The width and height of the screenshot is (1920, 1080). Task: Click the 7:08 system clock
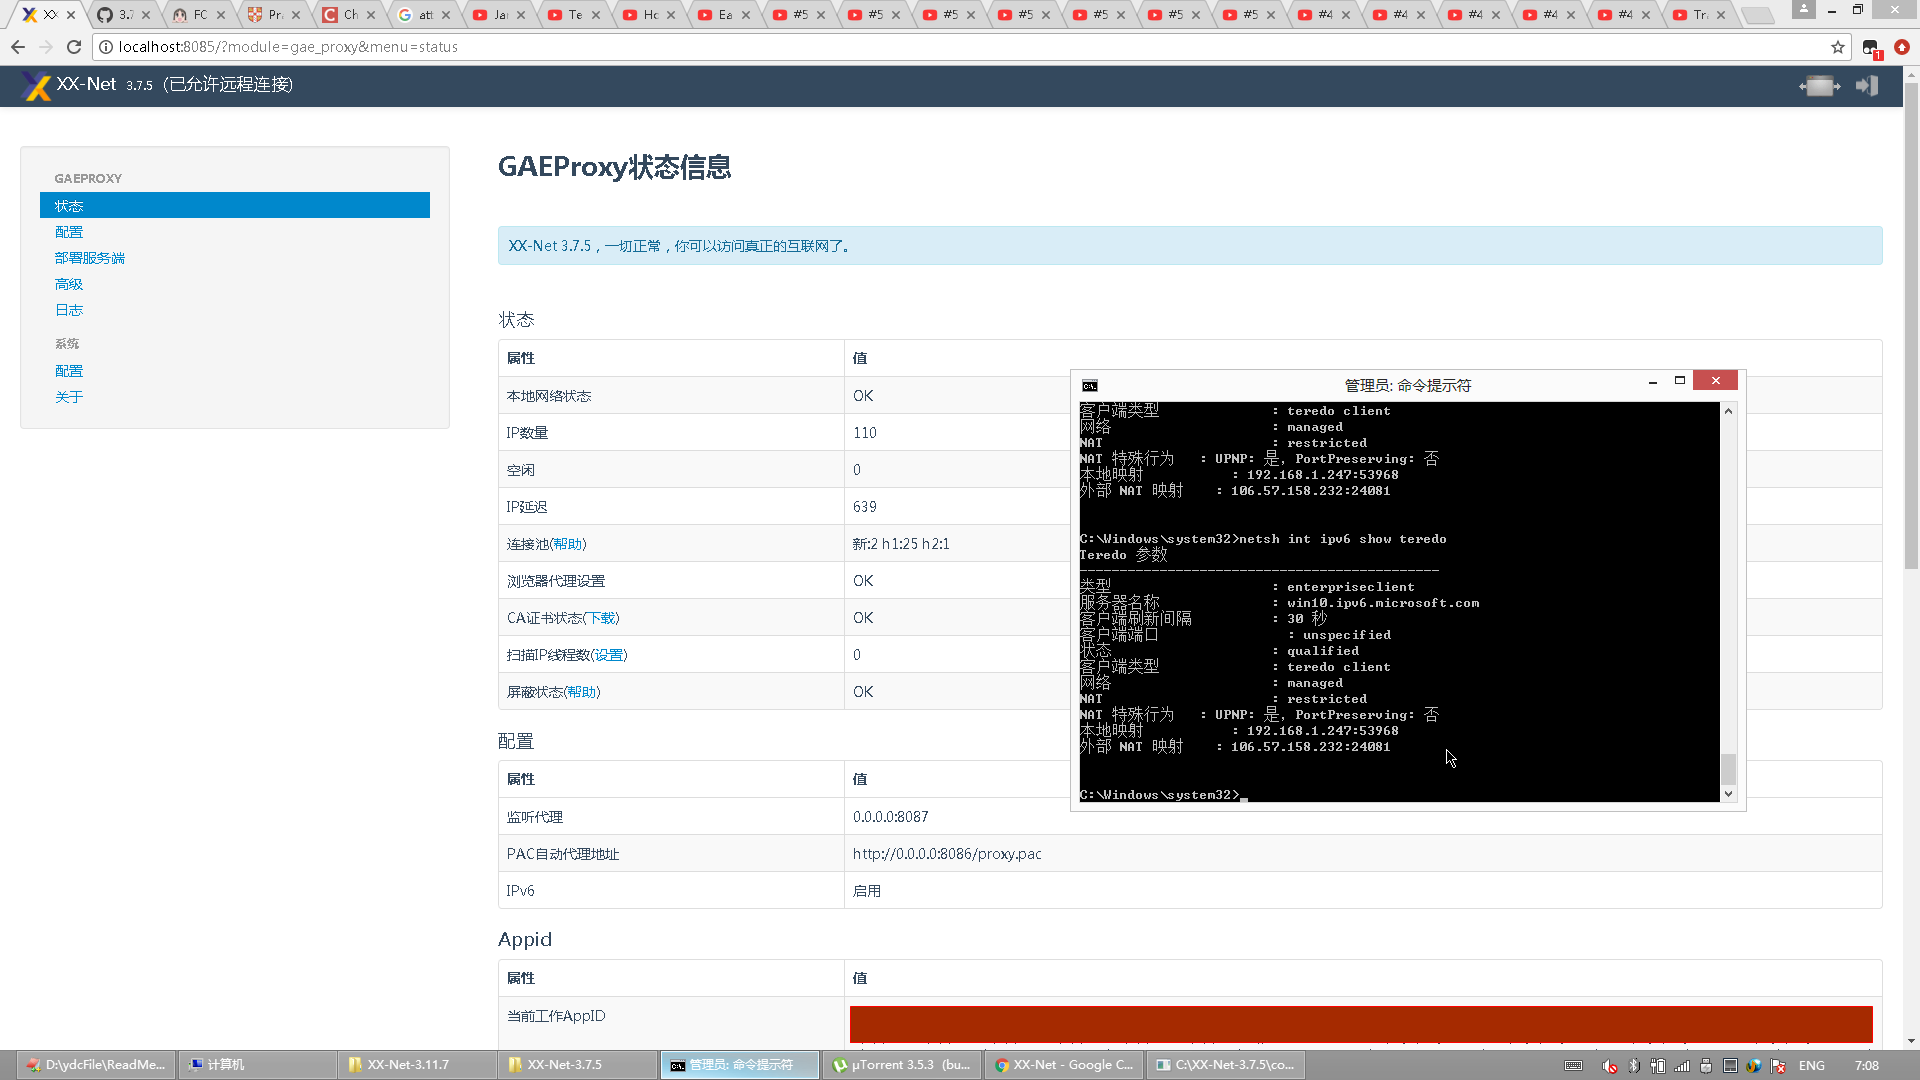(x=1866, y=1066)
